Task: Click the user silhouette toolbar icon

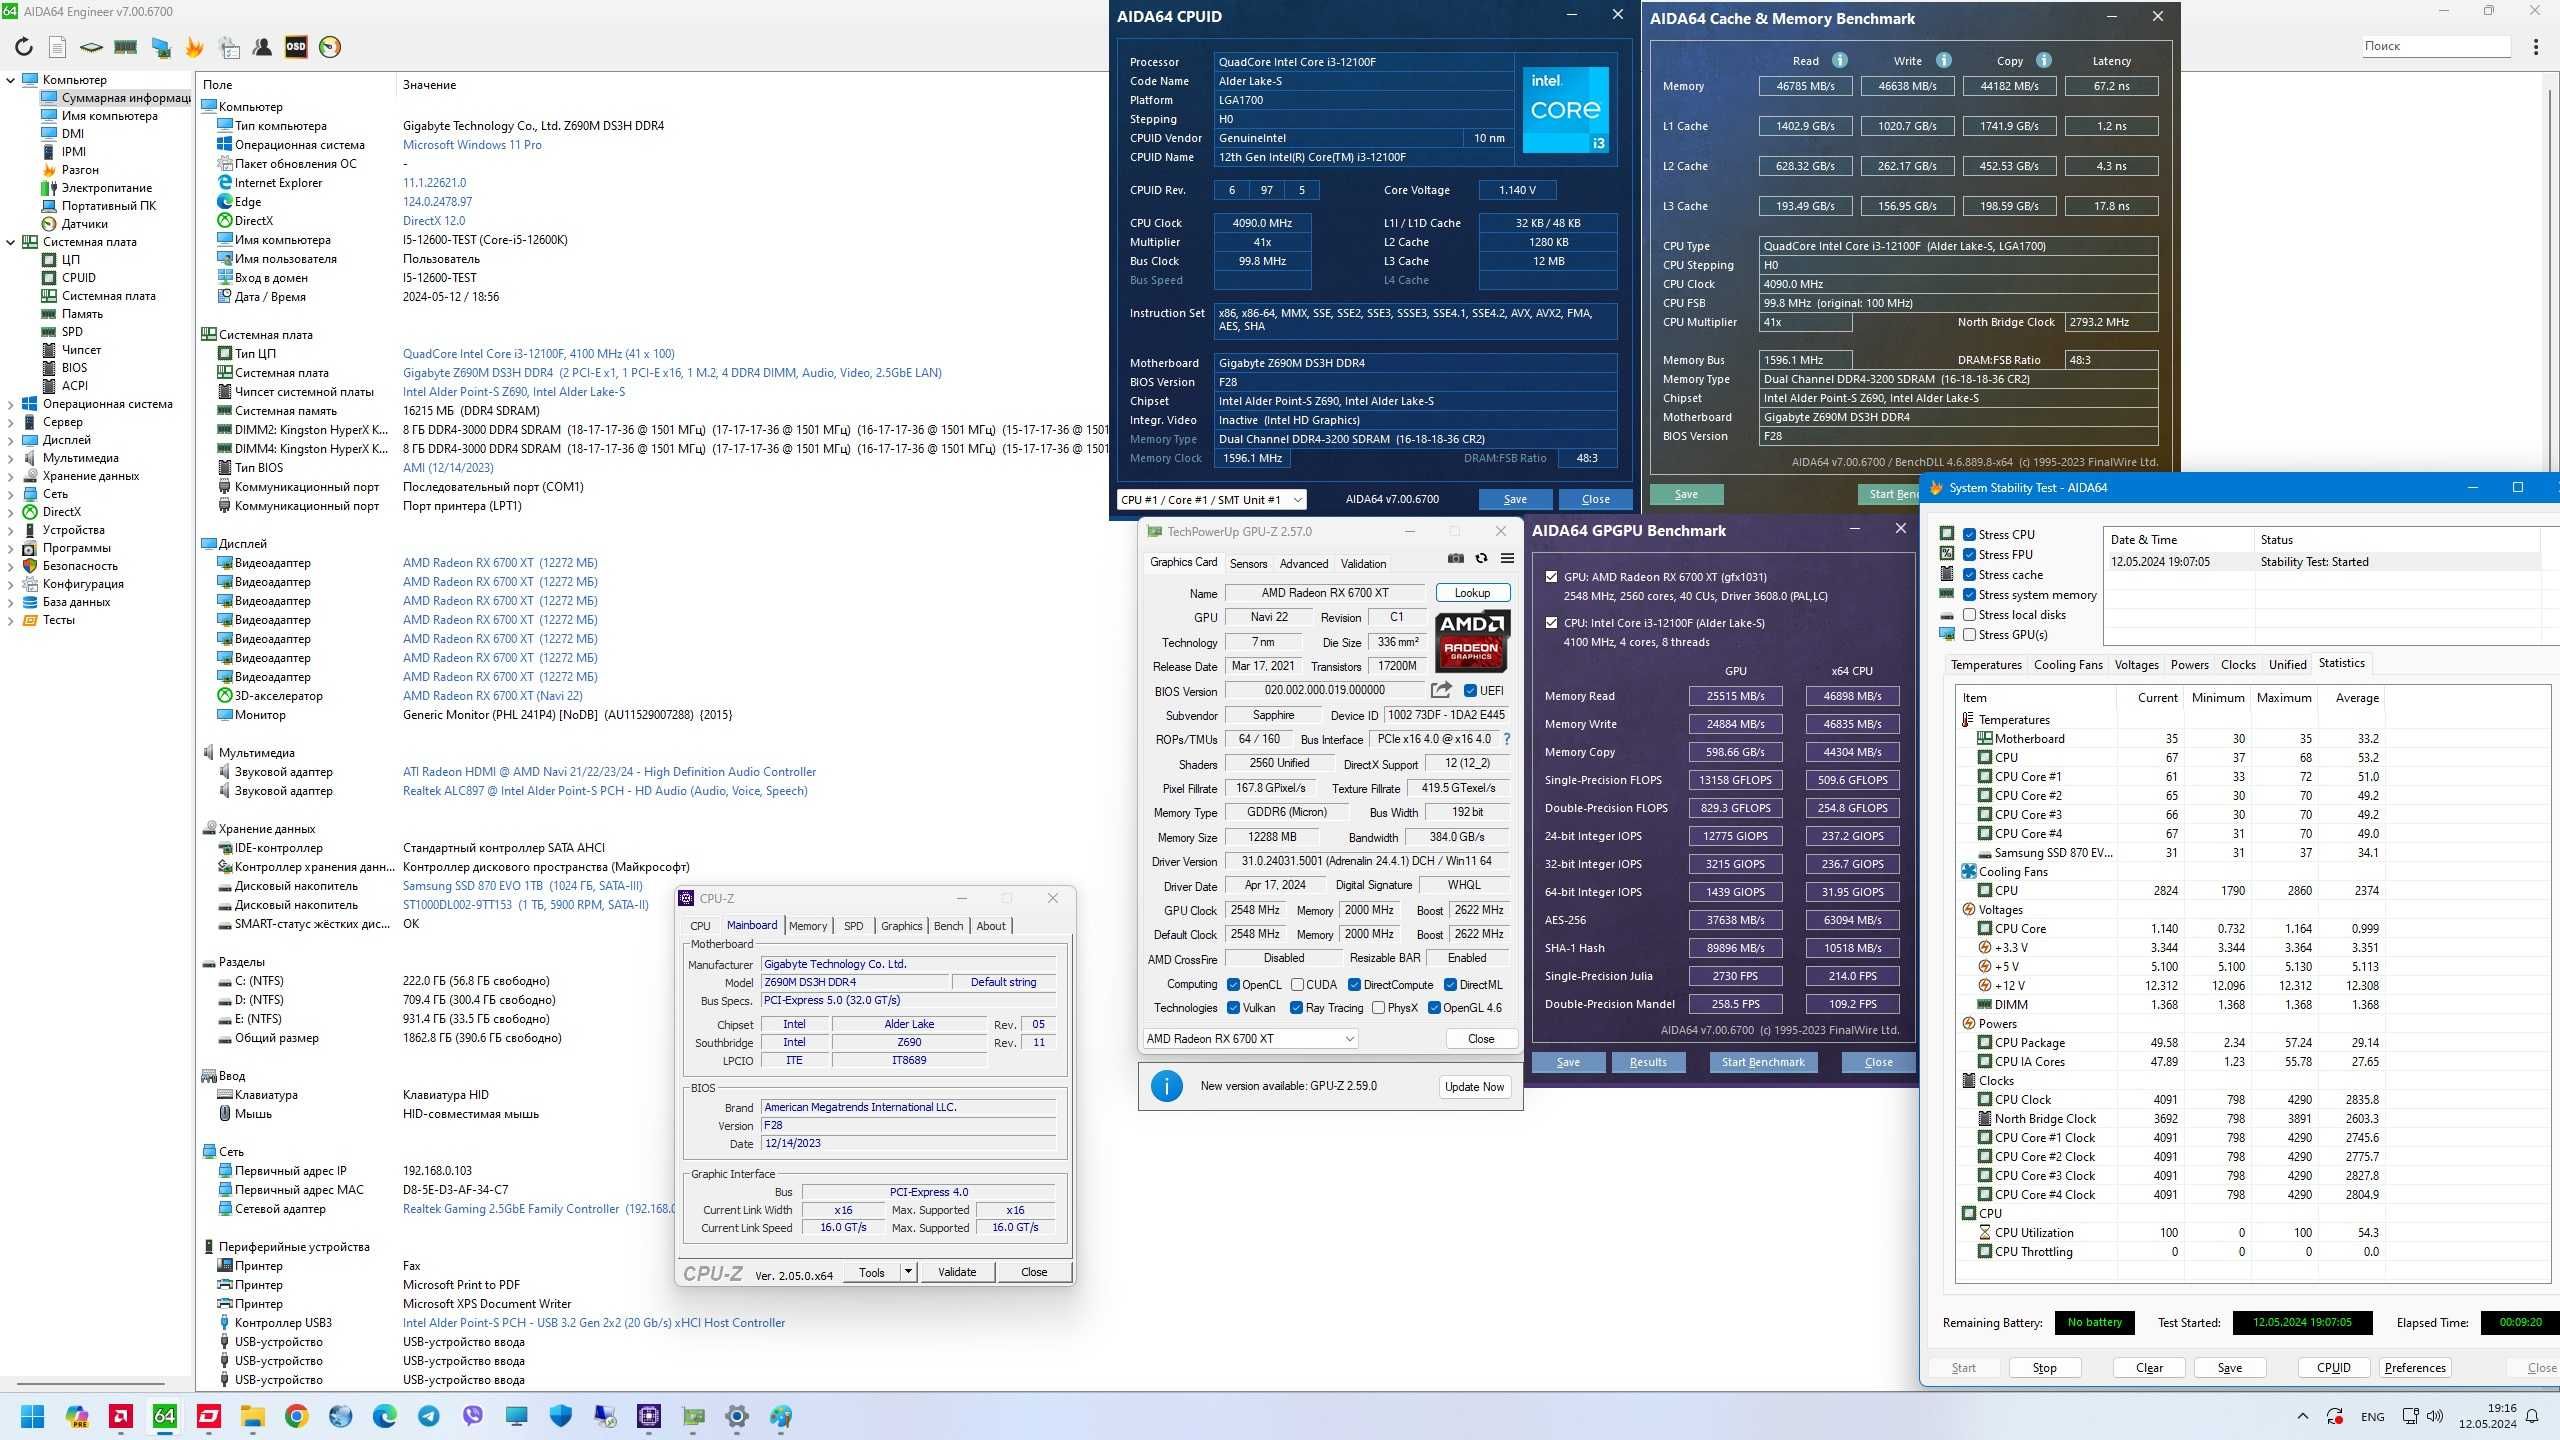Action: click(x=262, y=47)
